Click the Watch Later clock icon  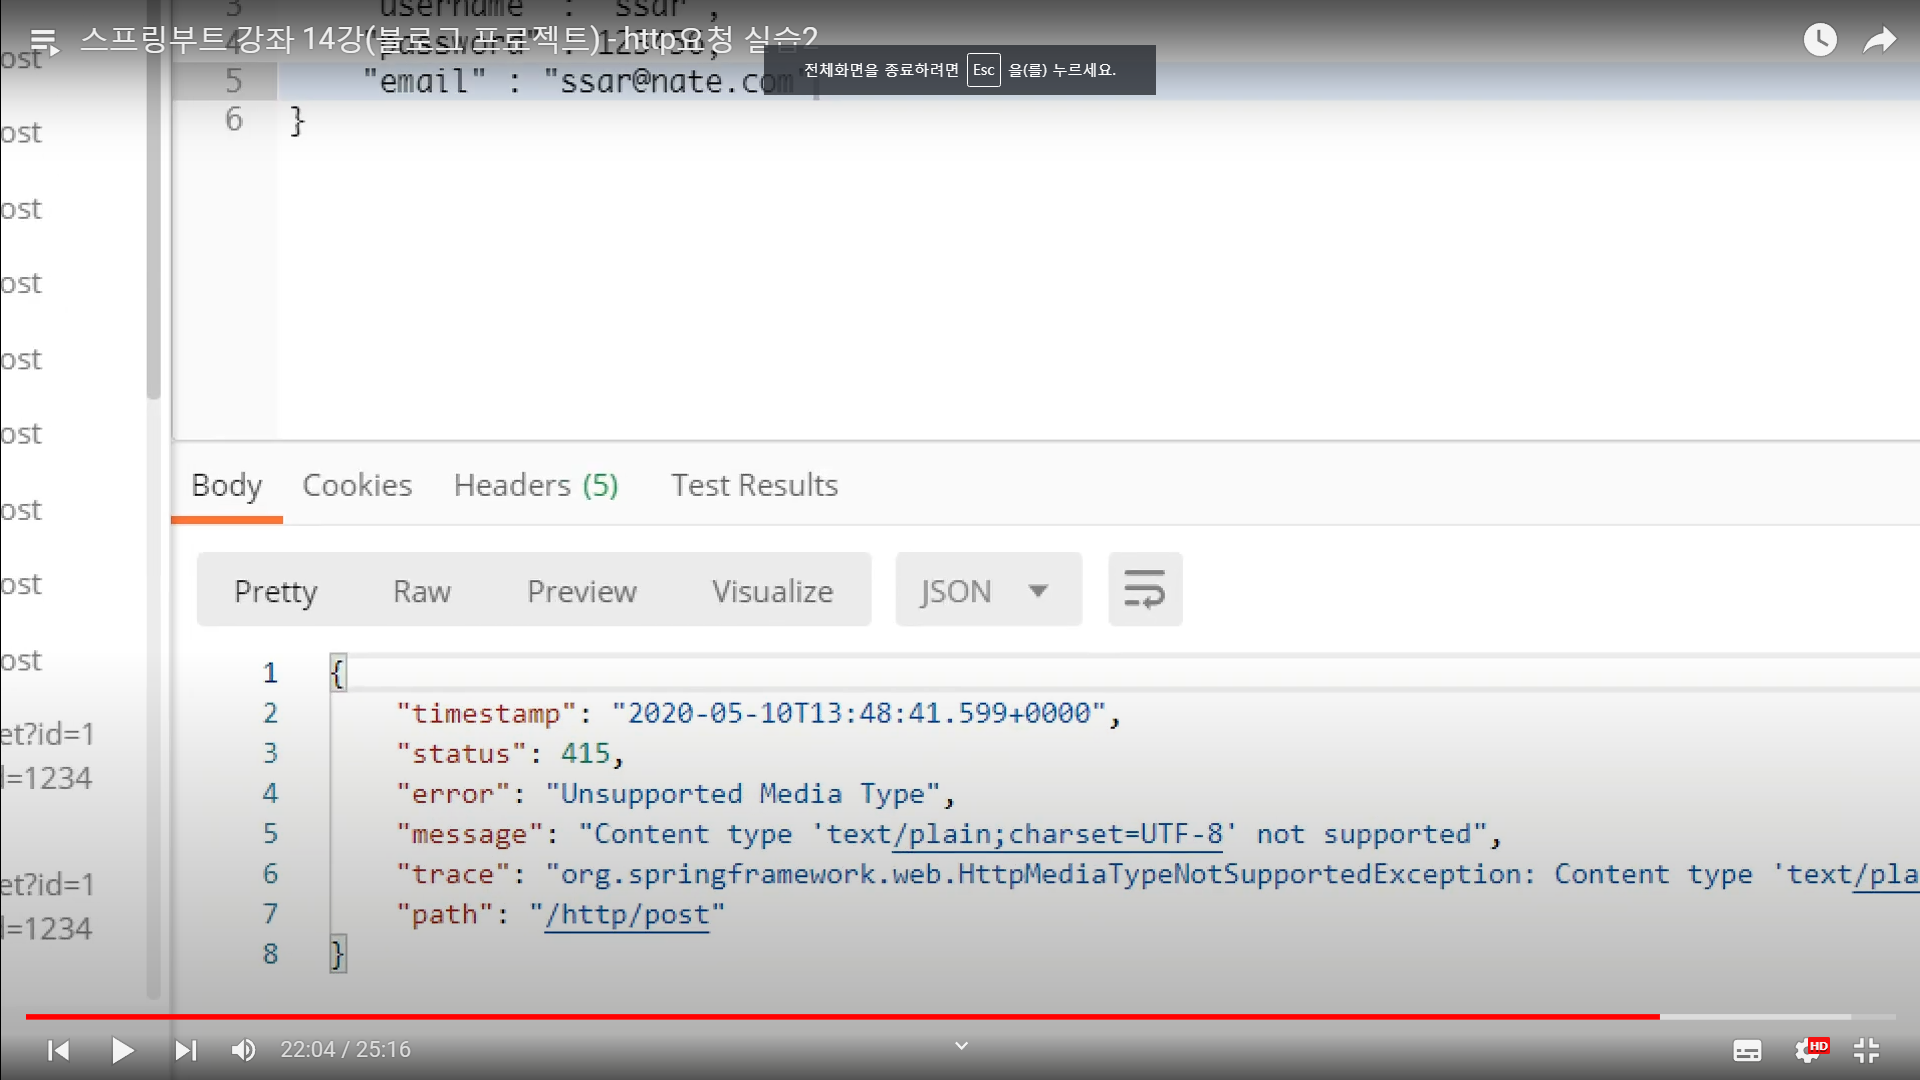pos(1820,40)
